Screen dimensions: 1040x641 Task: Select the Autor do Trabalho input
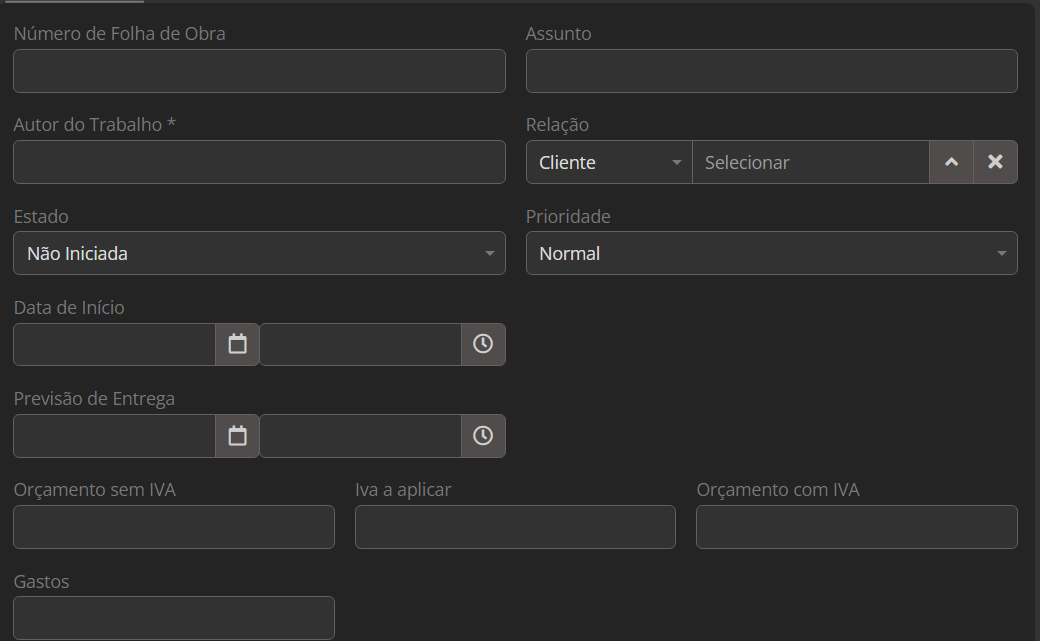point(259,162)
